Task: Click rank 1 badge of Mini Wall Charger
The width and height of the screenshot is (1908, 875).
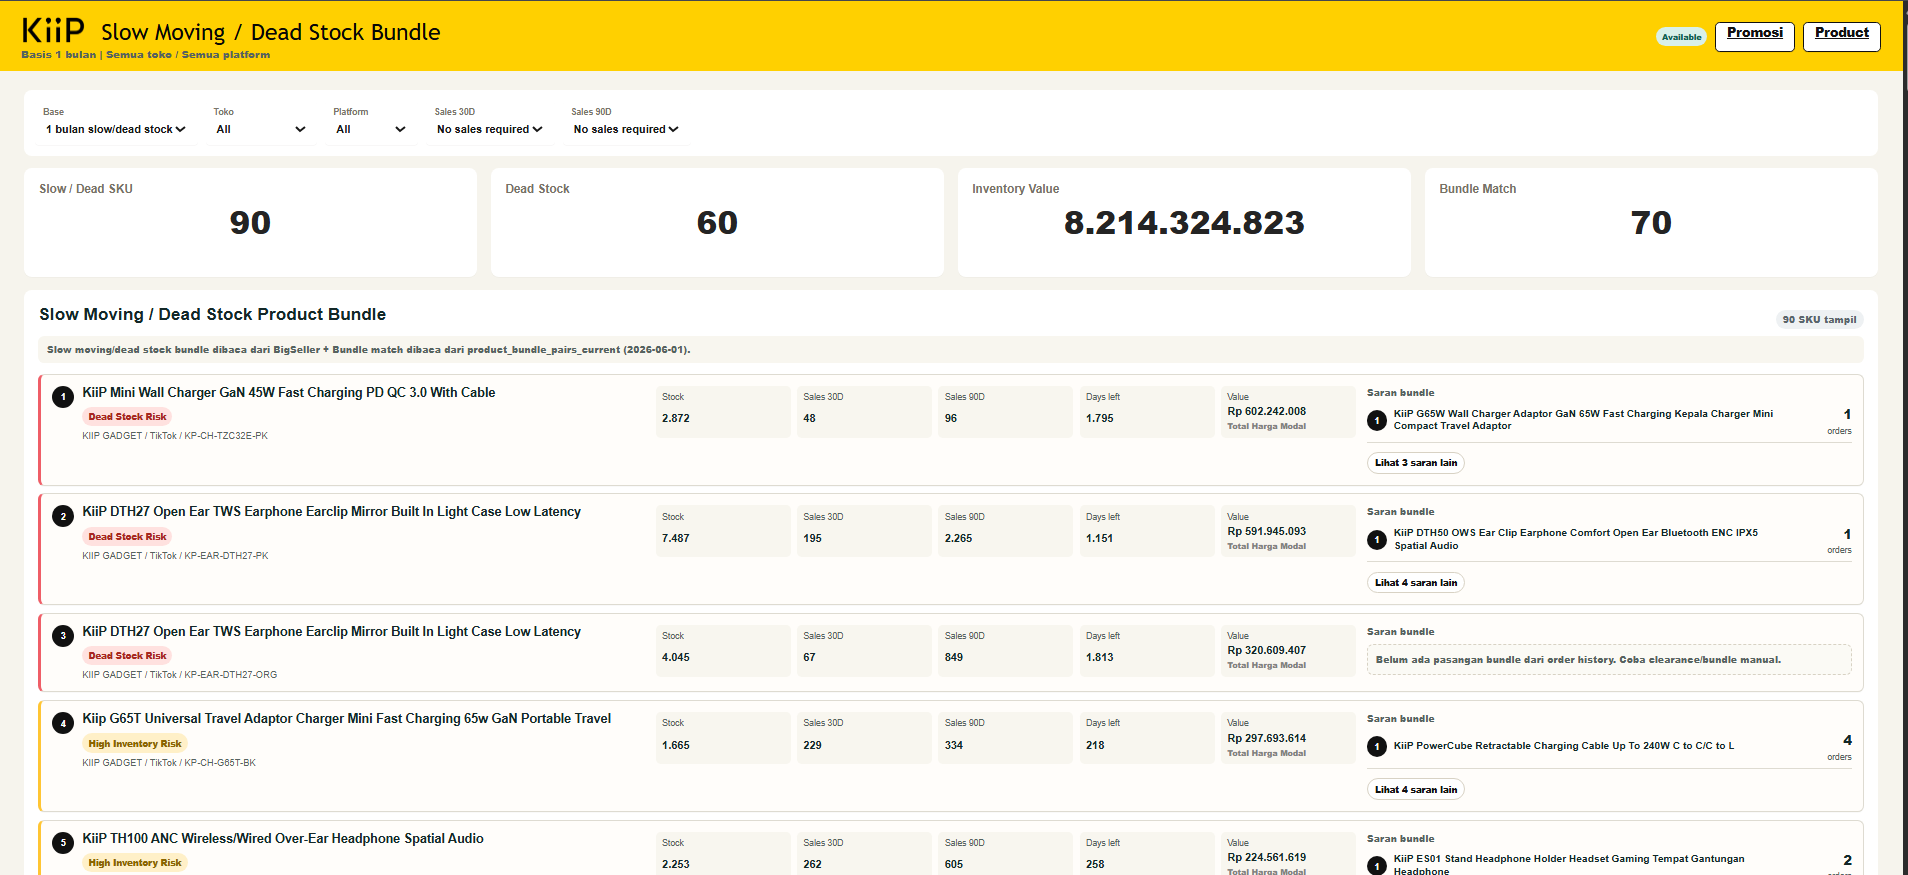Action: [63, 397]
